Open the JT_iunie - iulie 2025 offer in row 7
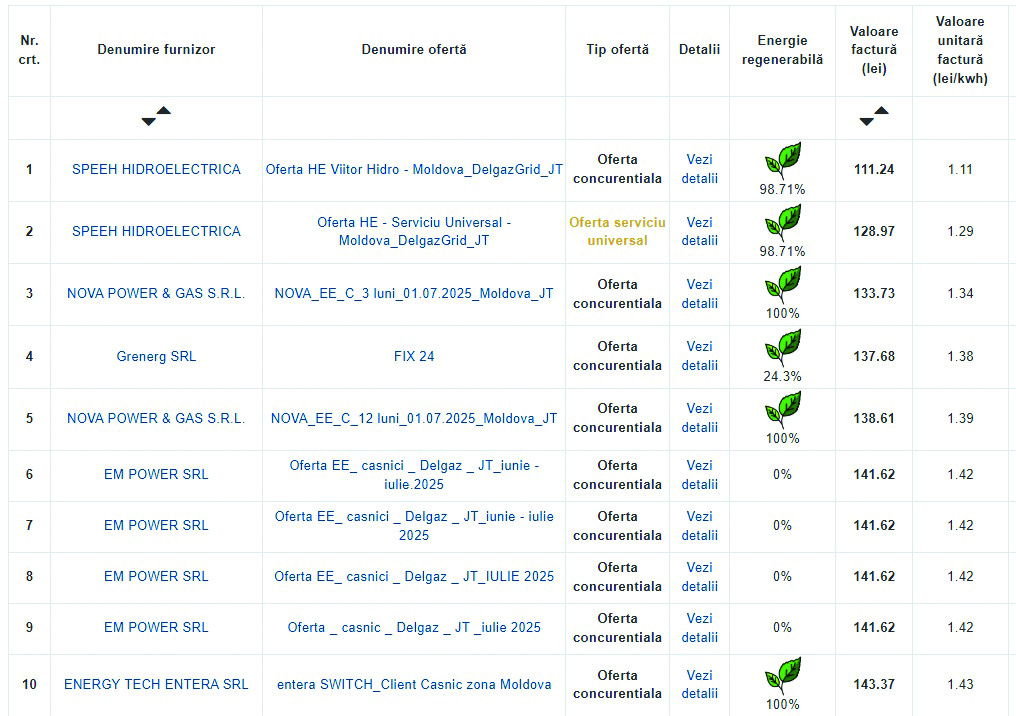Image resolution: width=1016 pixels, height=716 pixels. click(414, 525)
